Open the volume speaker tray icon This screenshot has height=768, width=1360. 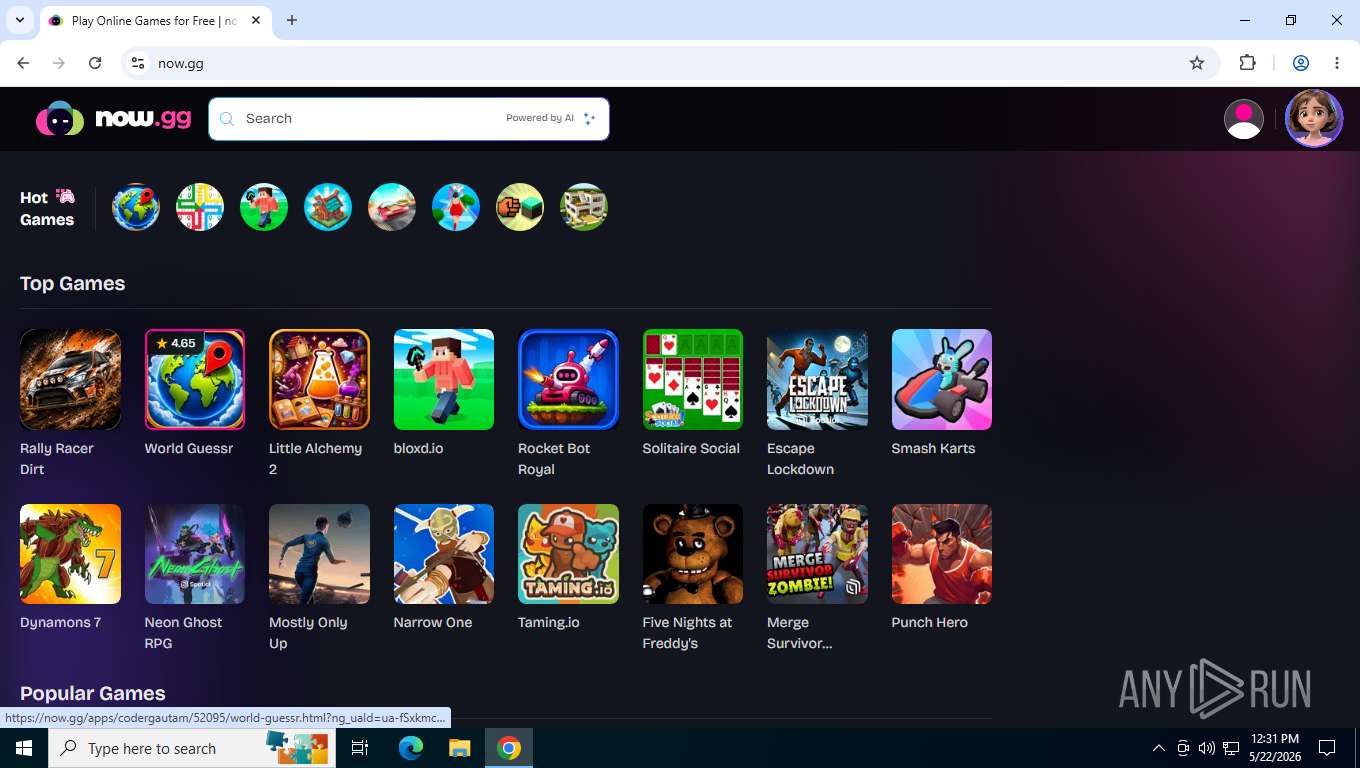(x=1207, y=748)
